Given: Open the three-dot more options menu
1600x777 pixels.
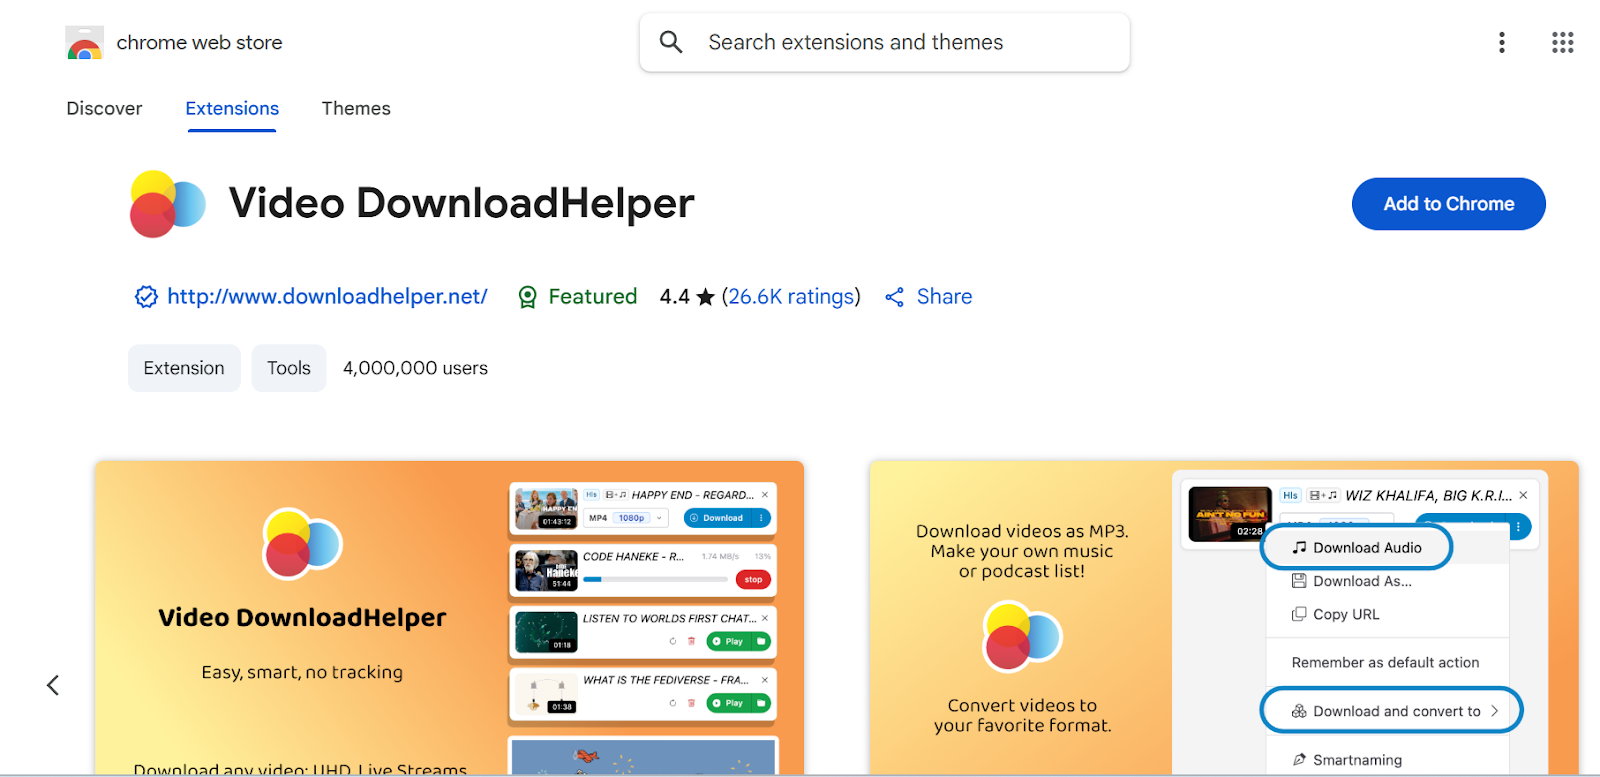Looking at the screenshot, I should click(x=1501, y=42).
